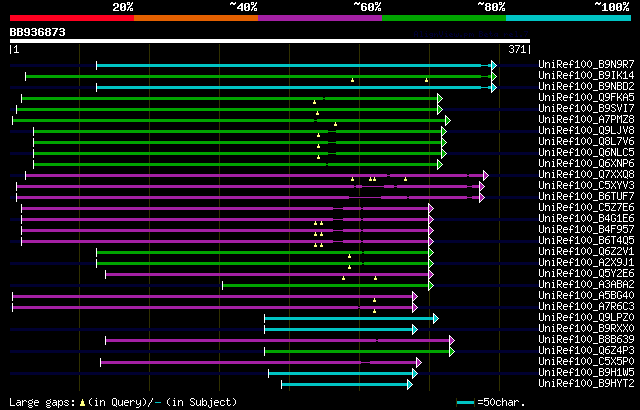Click the cyan ~100% identity color segment
Screen dimensions: 640x410
pyautogui.click(x=569, y=18)
